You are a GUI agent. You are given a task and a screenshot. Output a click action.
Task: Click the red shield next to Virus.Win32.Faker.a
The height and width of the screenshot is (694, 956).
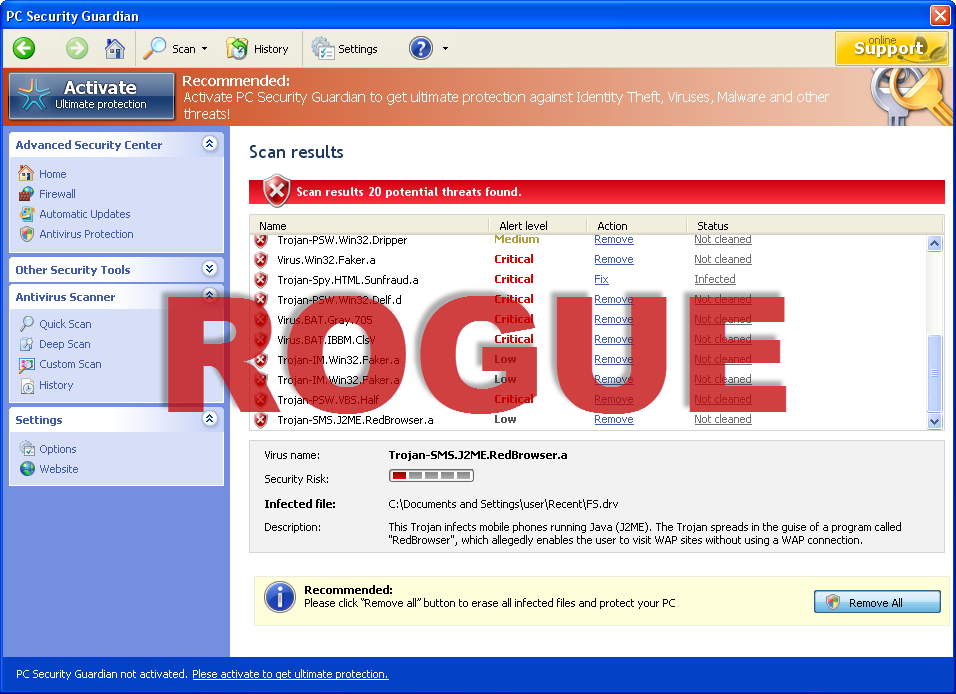pos(261,260)
